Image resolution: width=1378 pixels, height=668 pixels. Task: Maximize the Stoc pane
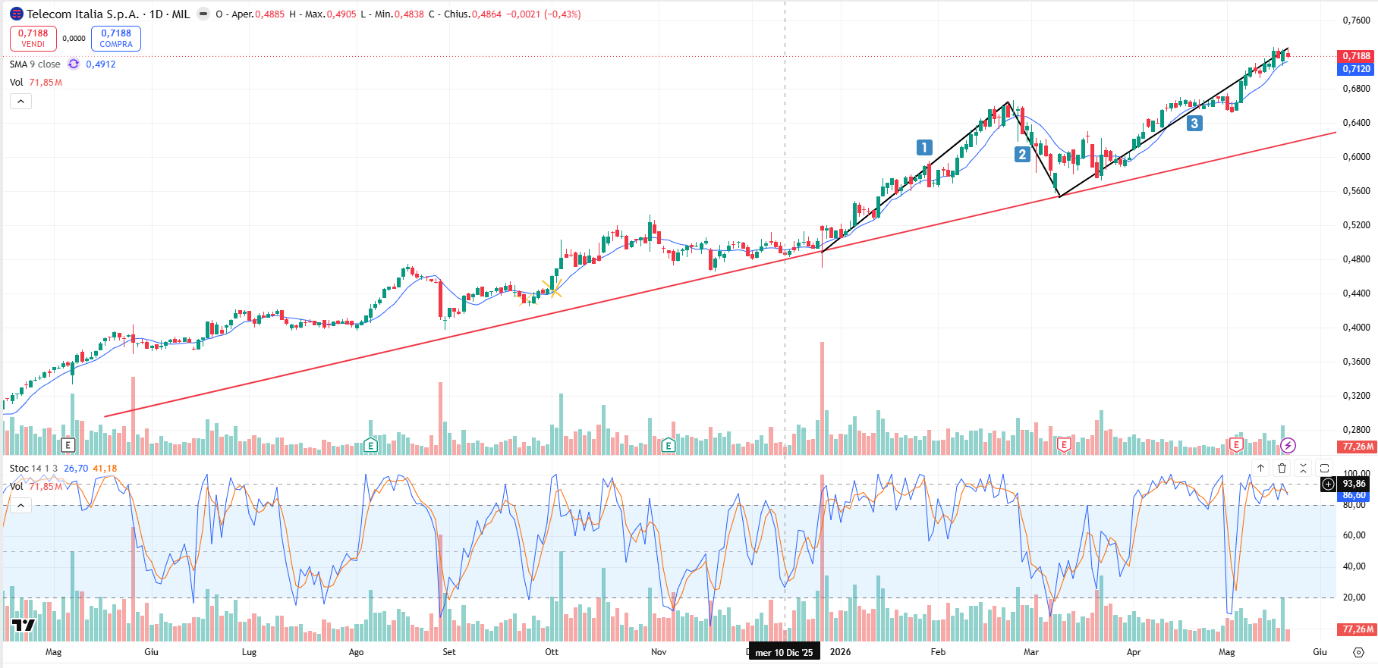(x=1324, y=468)
